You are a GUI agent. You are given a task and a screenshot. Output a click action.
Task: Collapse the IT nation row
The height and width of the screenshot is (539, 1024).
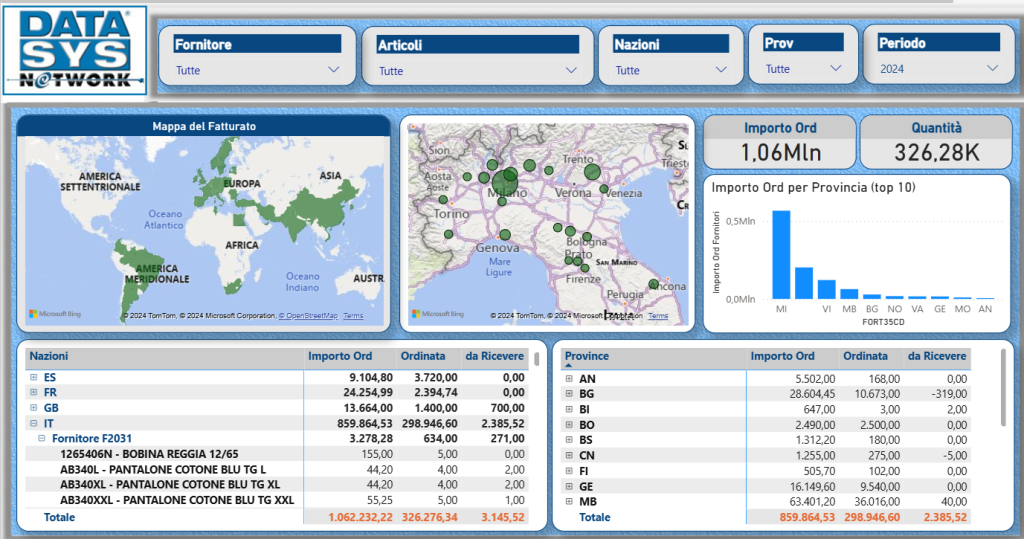(34, 423)
